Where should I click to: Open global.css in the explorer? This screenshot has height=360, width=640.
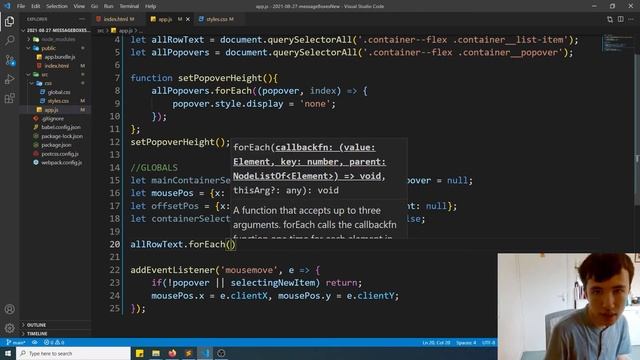pos(59,92)
